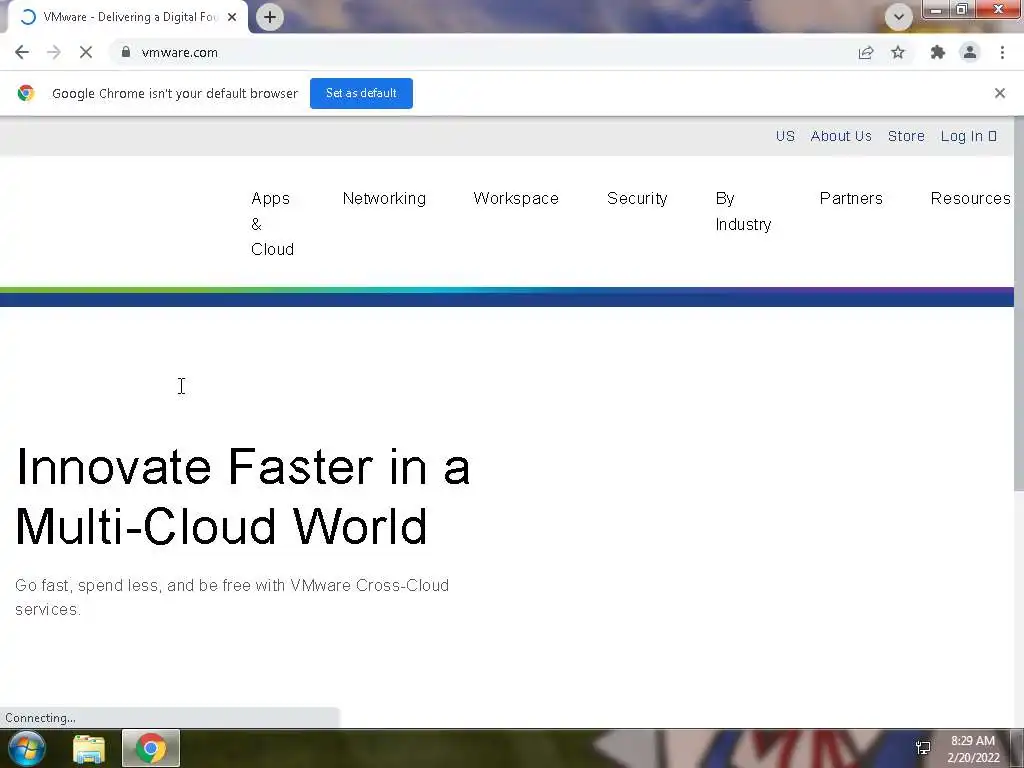
Task: Stop loading the page
Action: click(86, 52)
